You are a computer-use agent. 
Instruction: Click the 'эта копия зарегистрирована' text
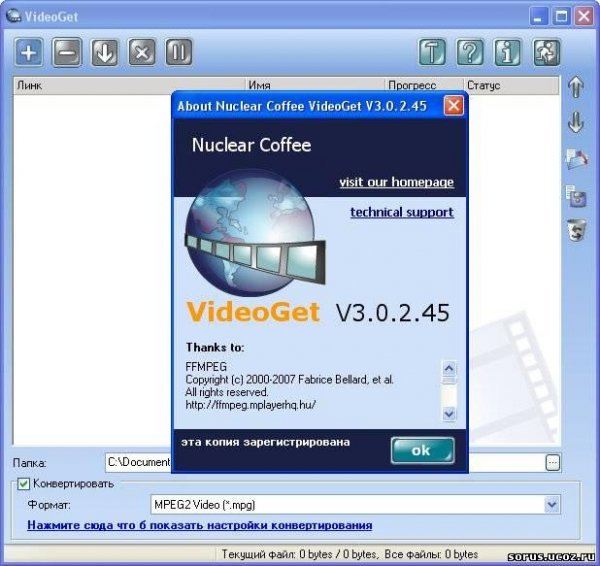click(266, 442)
